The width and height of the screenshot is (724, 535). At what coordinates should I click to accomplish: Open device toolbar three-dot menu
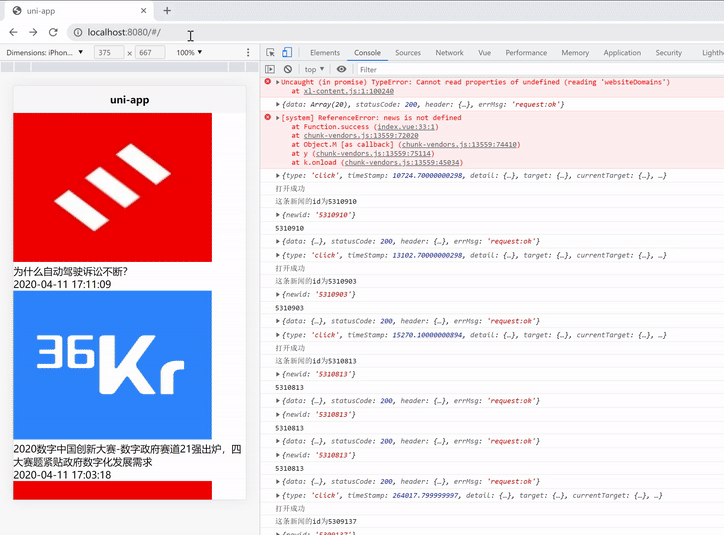pyautogui.click(x=248, y=53)
